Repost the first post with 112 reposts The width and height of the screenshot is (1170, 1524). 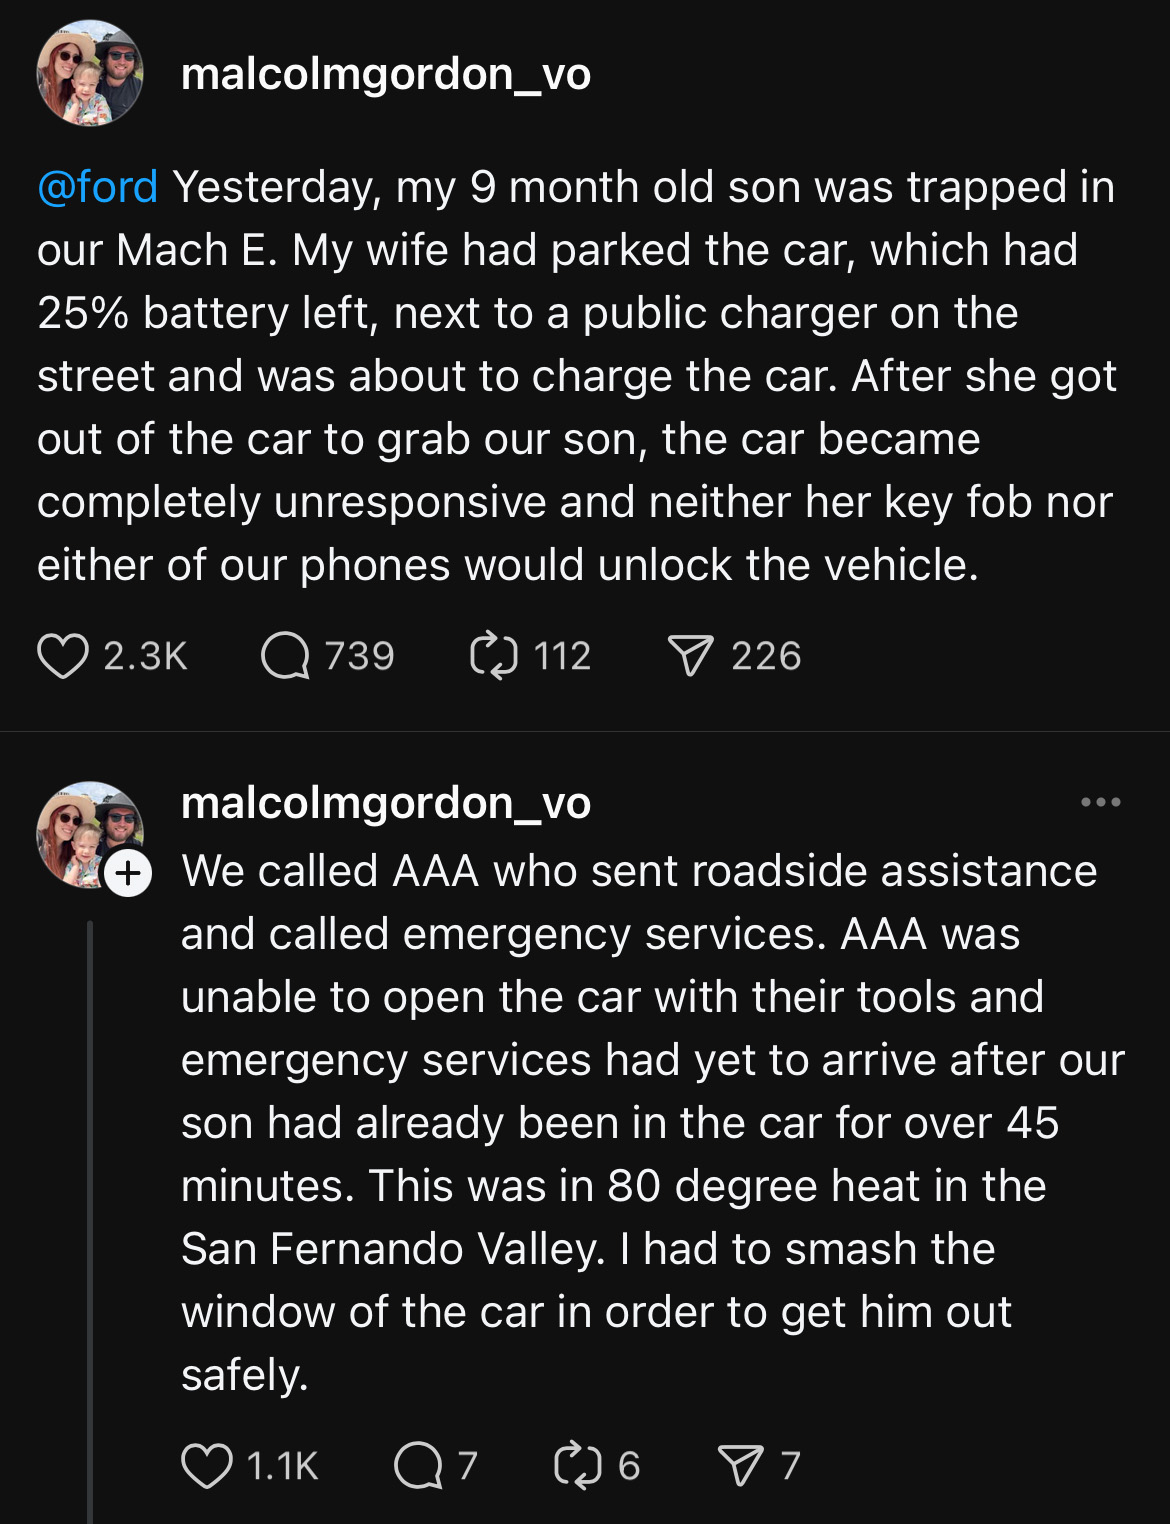click(494, 656)
